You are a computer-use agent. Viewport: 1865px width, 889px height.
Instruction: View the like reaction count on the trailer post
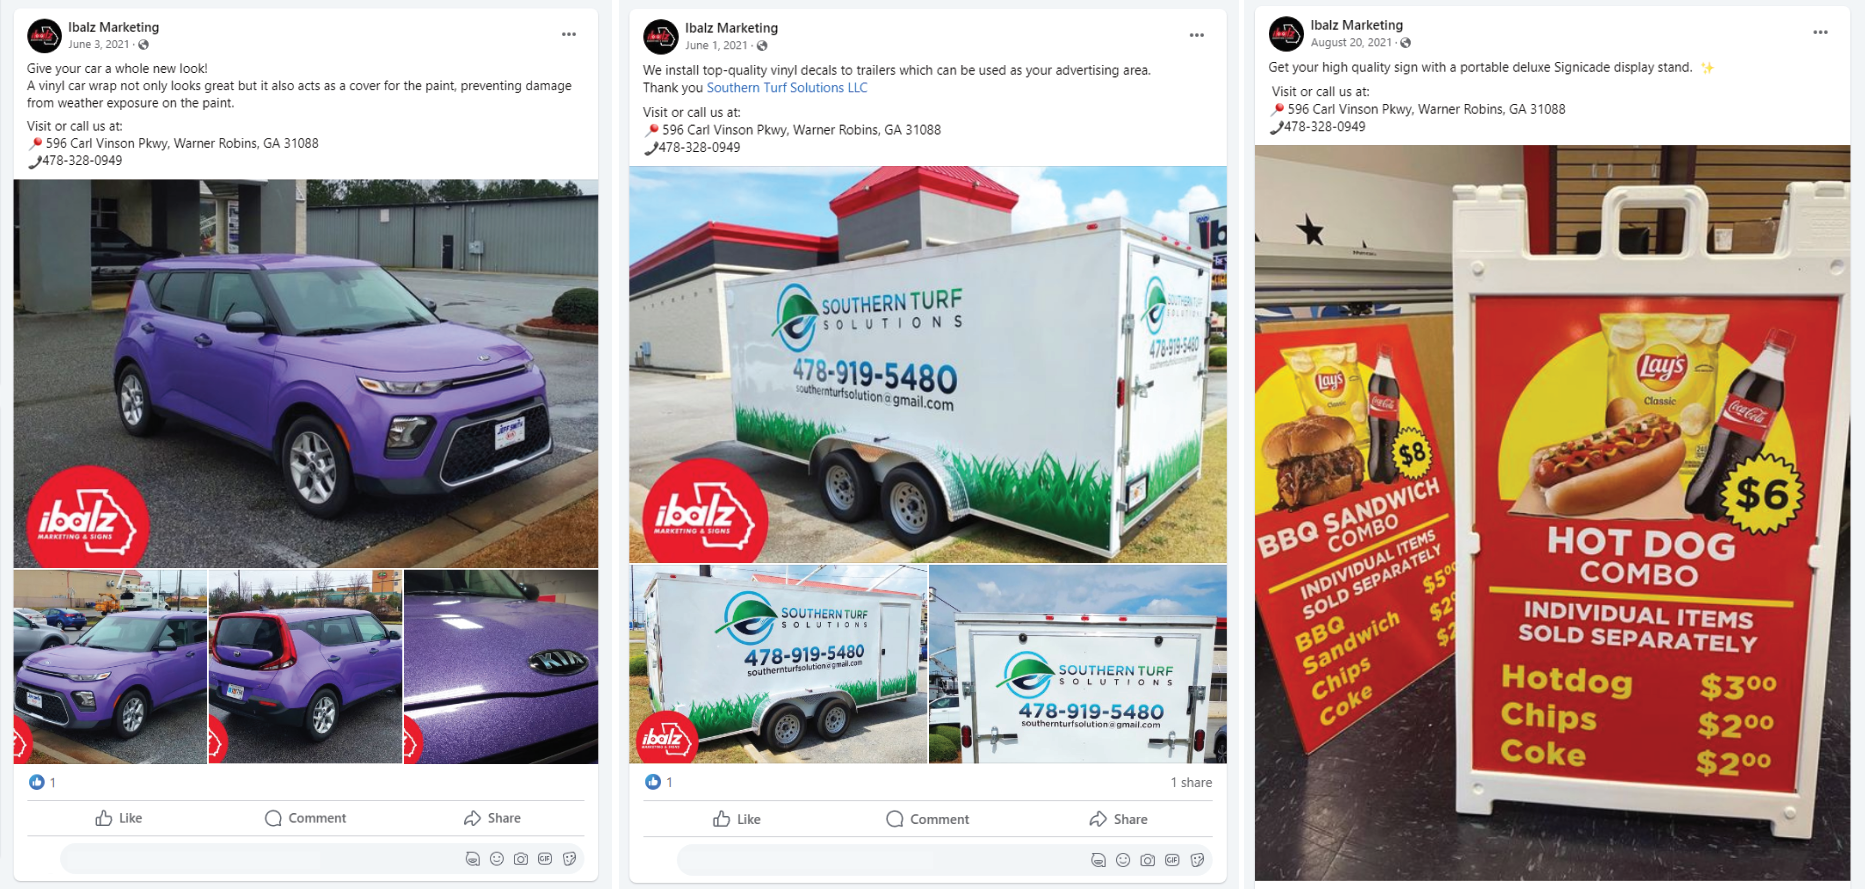(659, 782)
